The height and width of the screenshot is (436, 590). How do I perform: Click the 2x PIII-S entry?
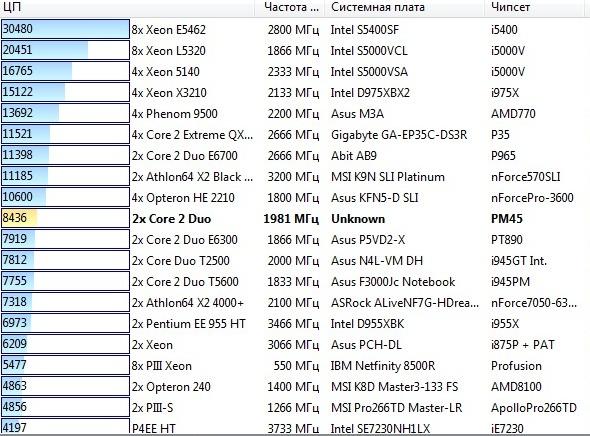(x=152, y=408)
